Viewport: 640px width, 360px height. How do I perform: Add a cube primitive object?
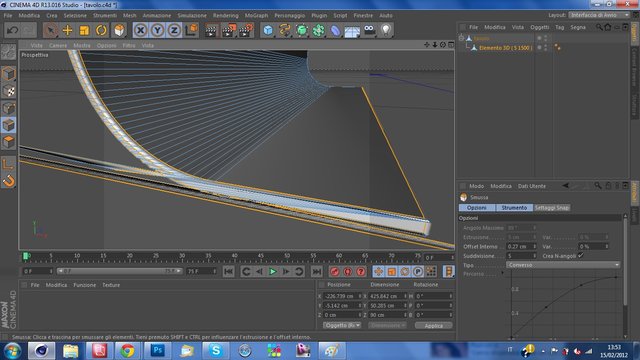point(268,30)
